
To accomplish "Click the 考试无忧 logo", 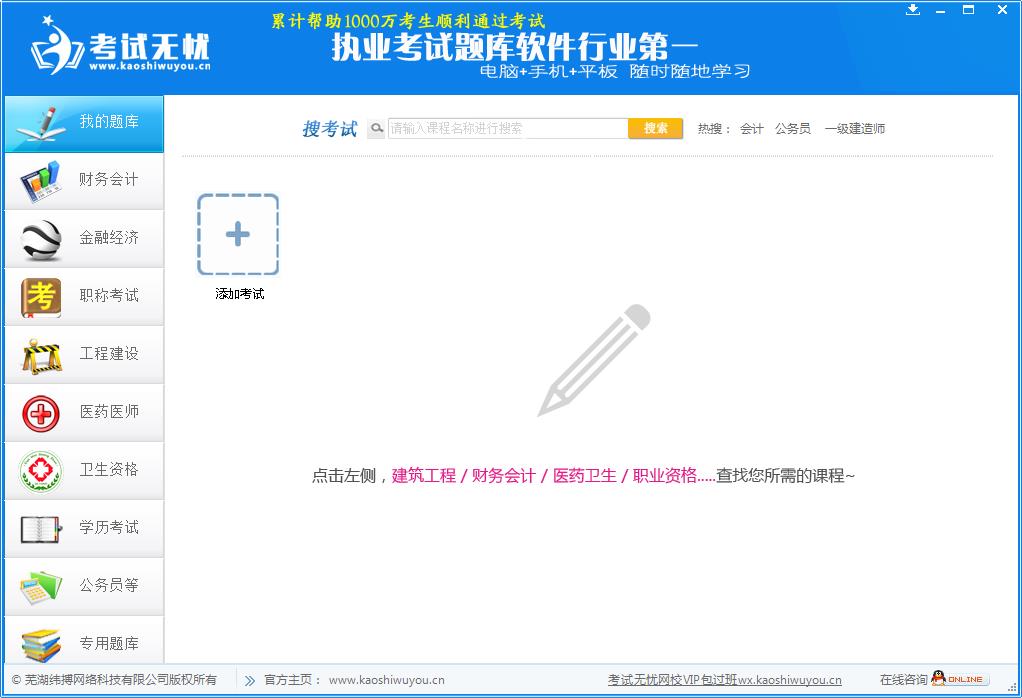I will 121,47.
